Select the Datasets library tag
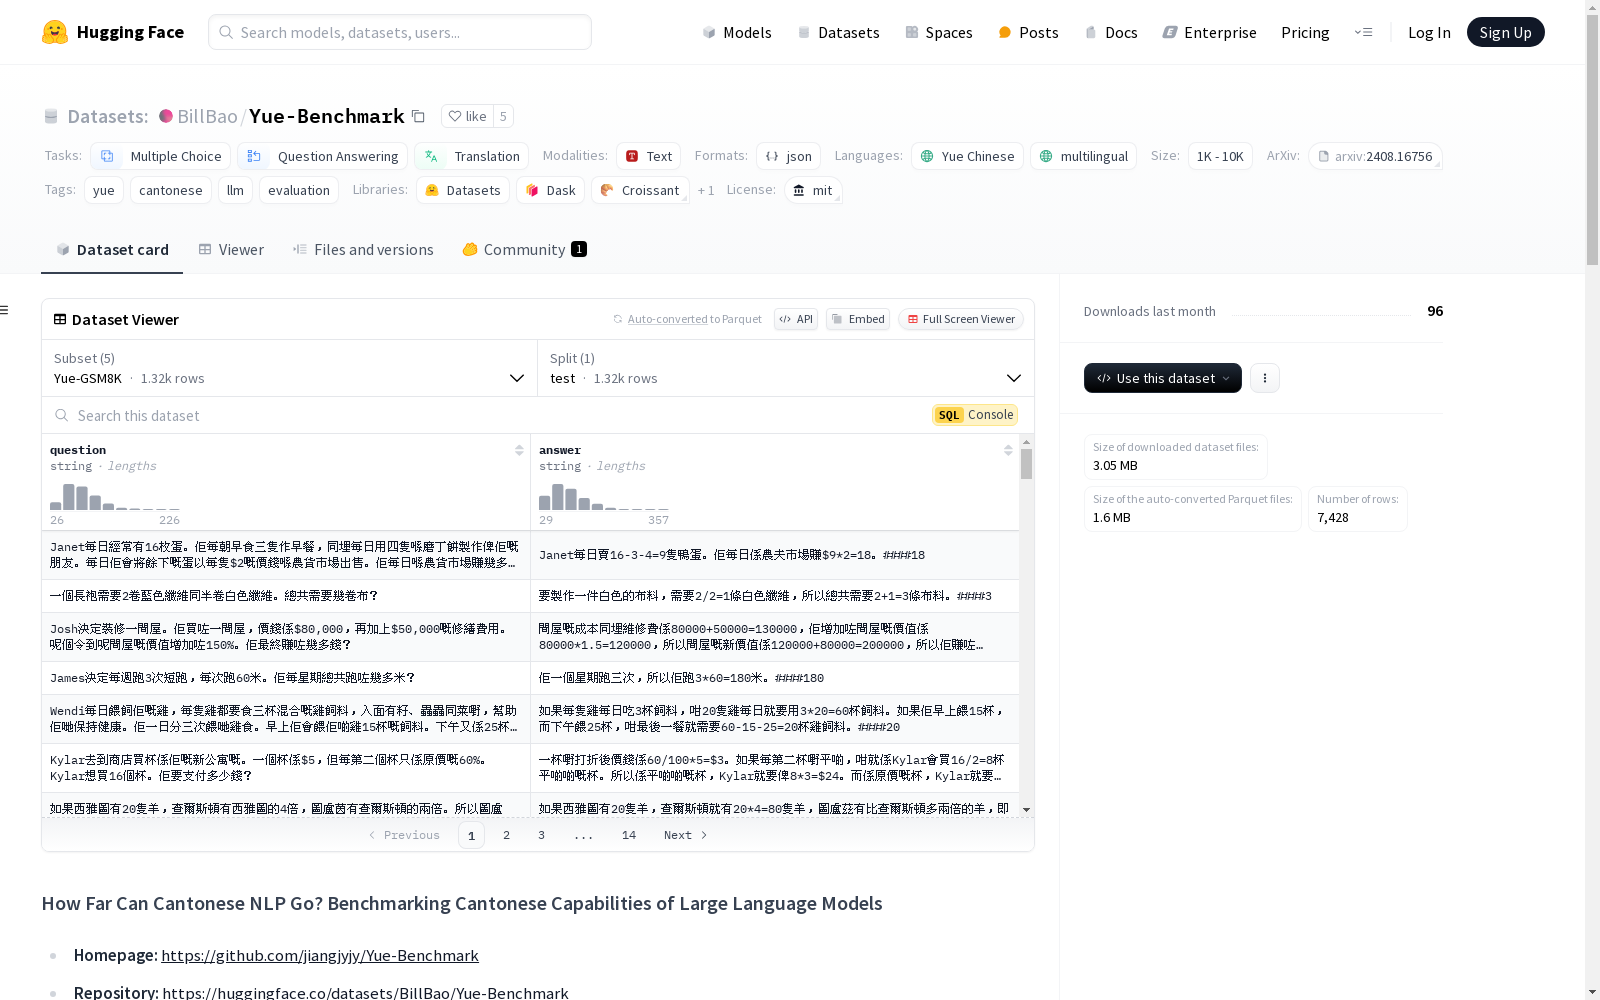This screenshot has height=1000, width=1600. (x=463, y=190)
